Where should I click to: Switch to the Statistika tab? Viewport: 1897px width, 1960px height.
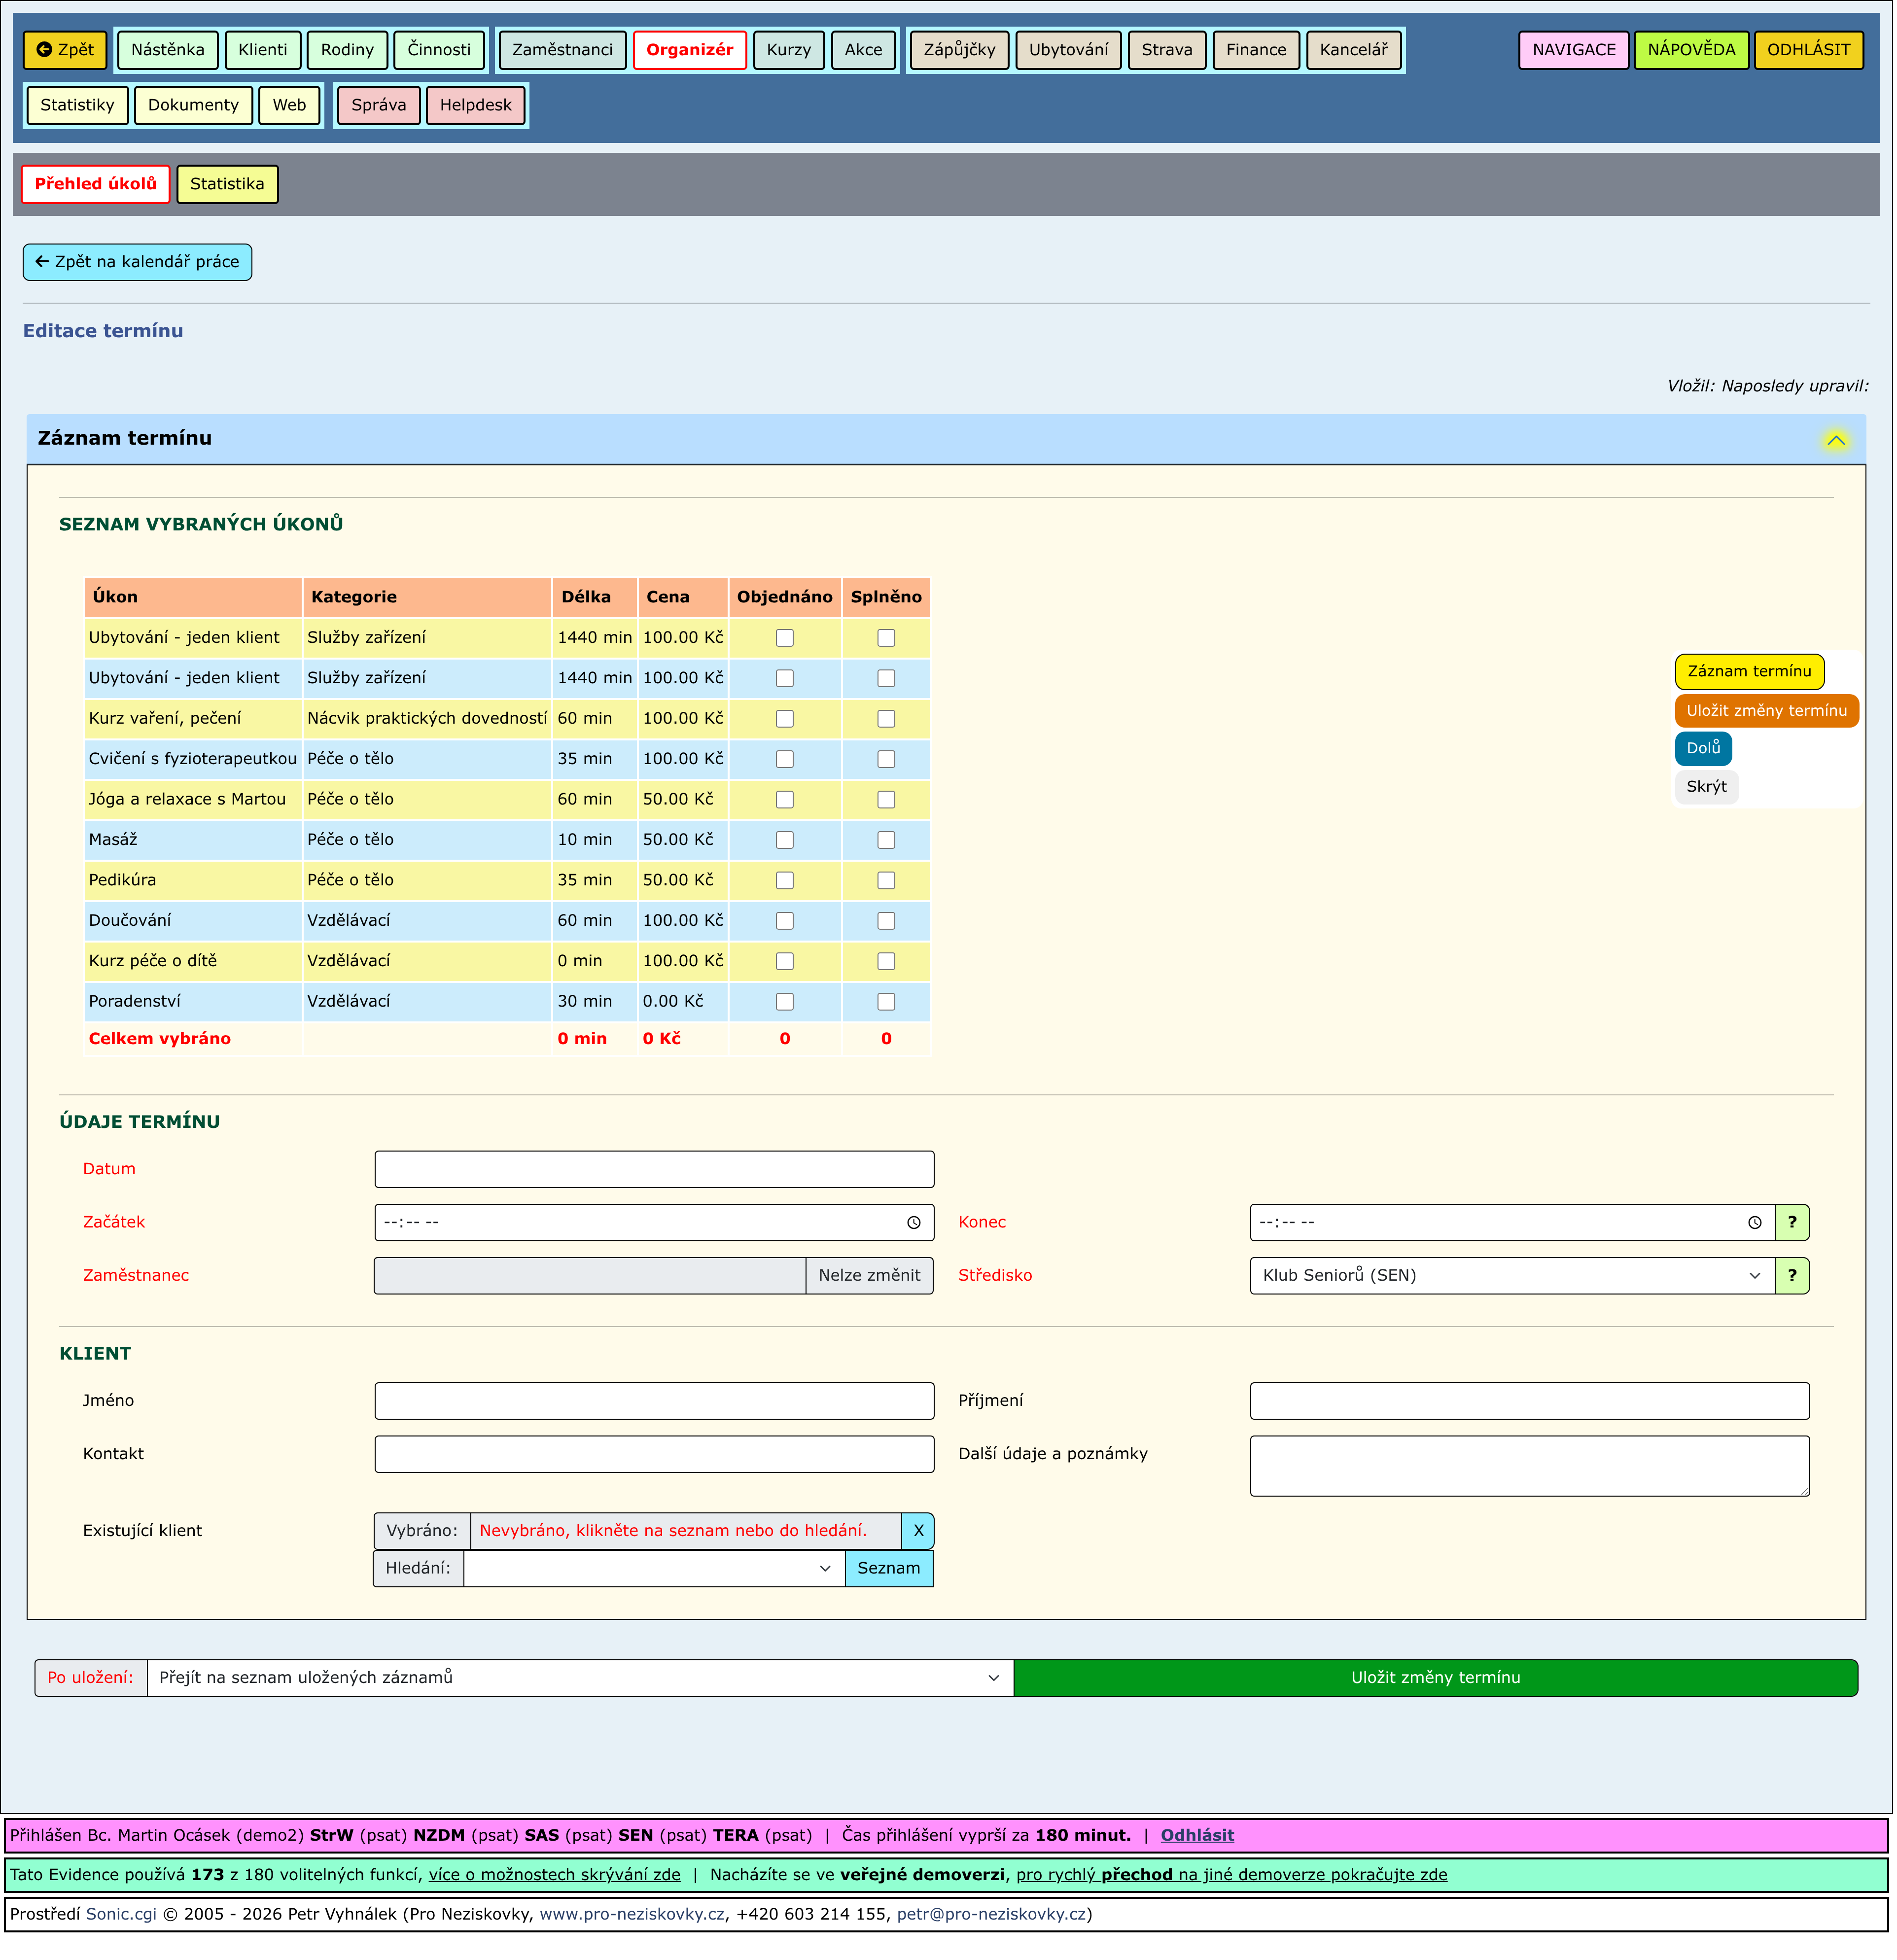227,184
